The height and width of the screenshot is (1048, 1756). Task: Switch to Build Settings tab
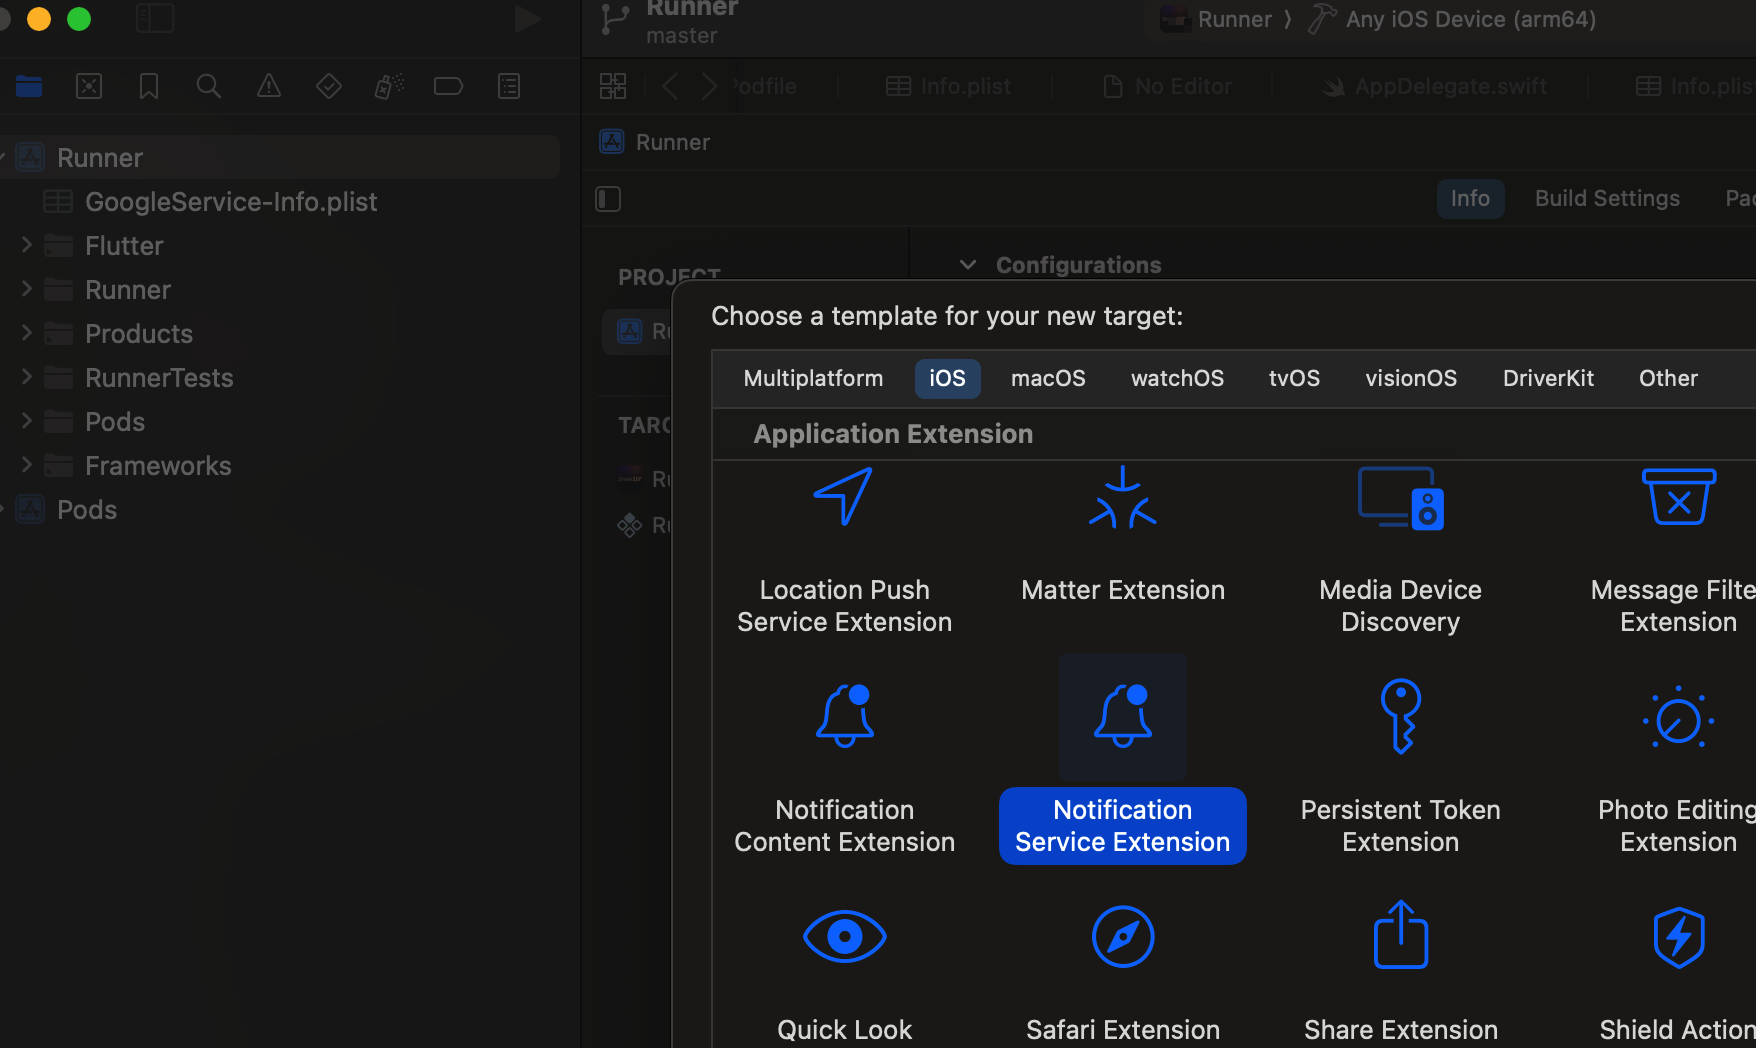pos(1607,199)
